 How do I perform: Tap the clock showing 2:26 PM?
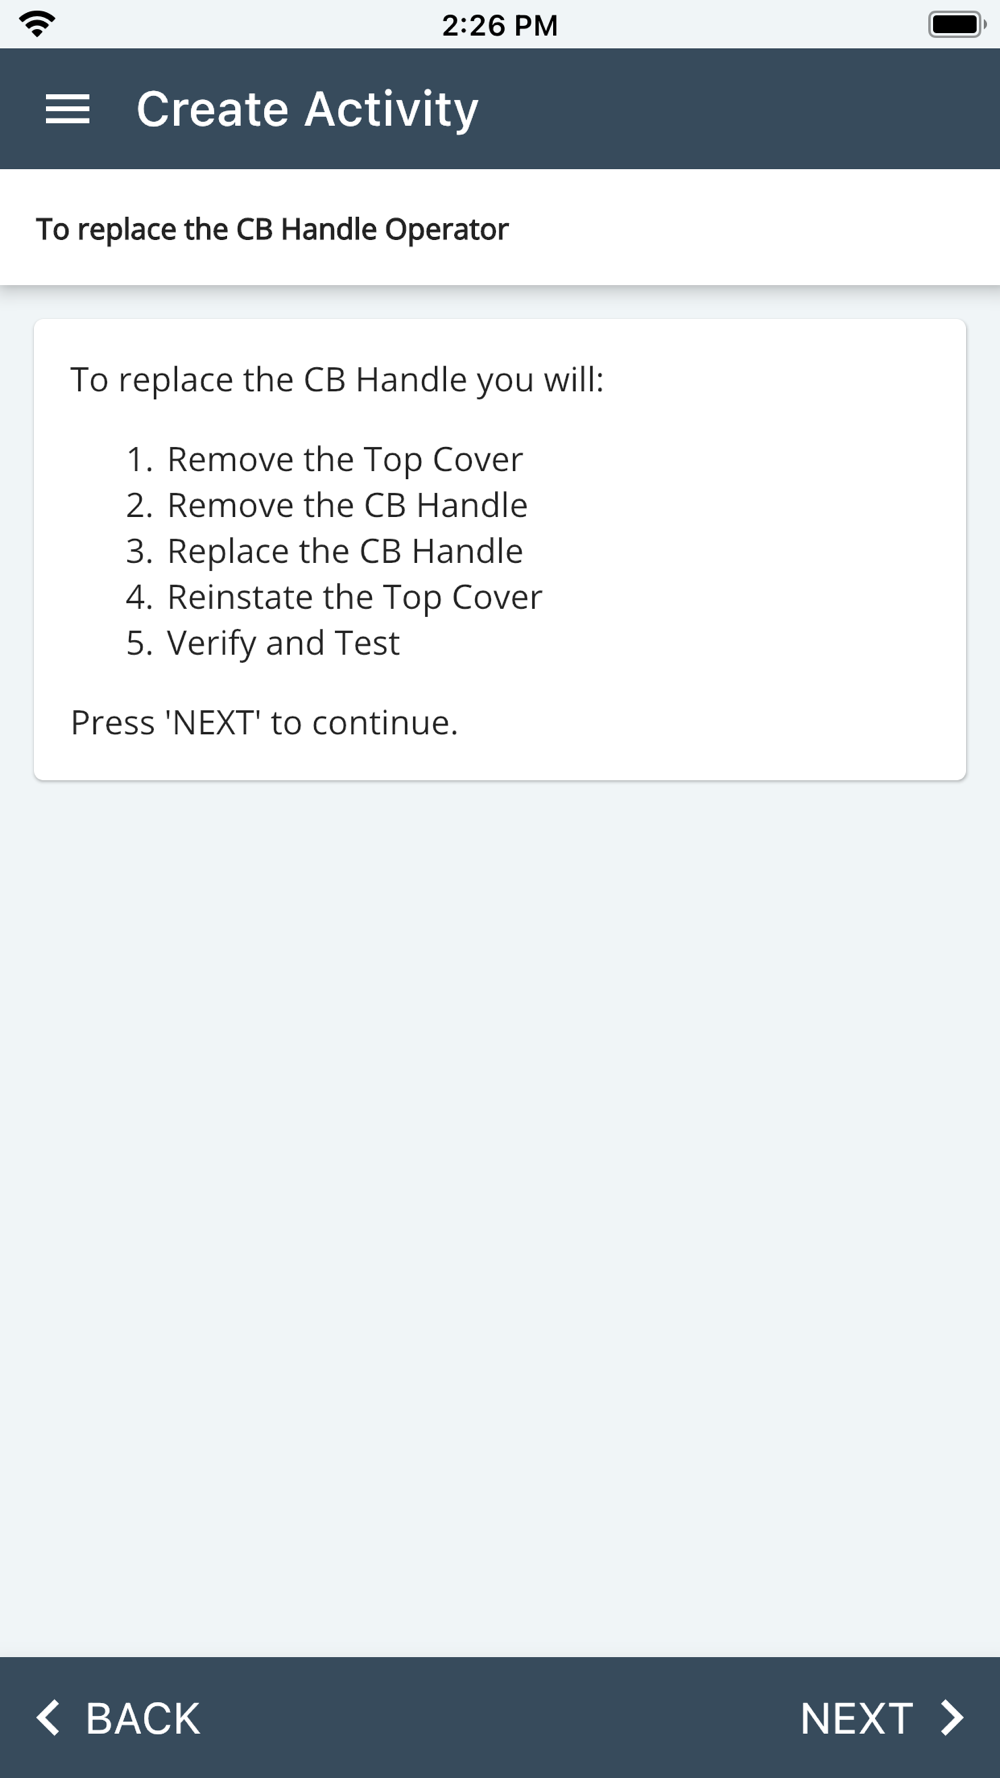[500, 25]
